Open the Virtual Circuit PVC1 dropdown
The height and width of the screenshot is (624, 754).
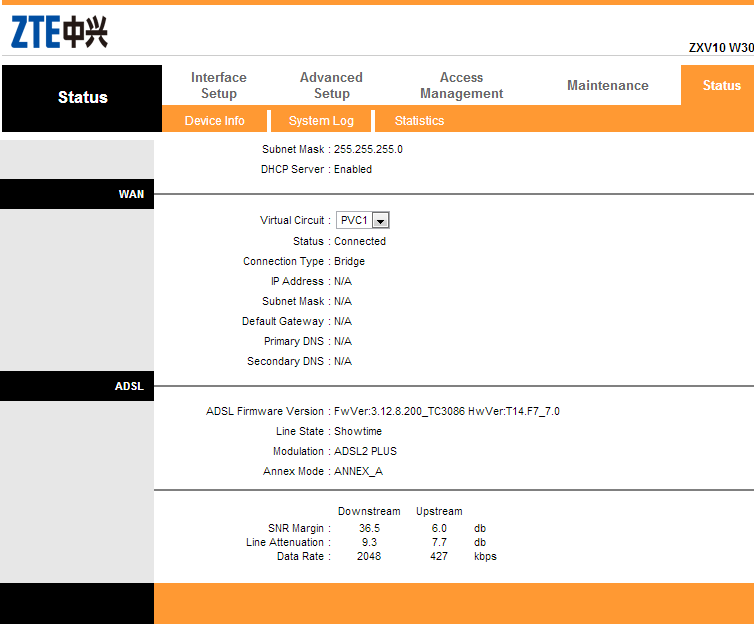coord(363,220)
